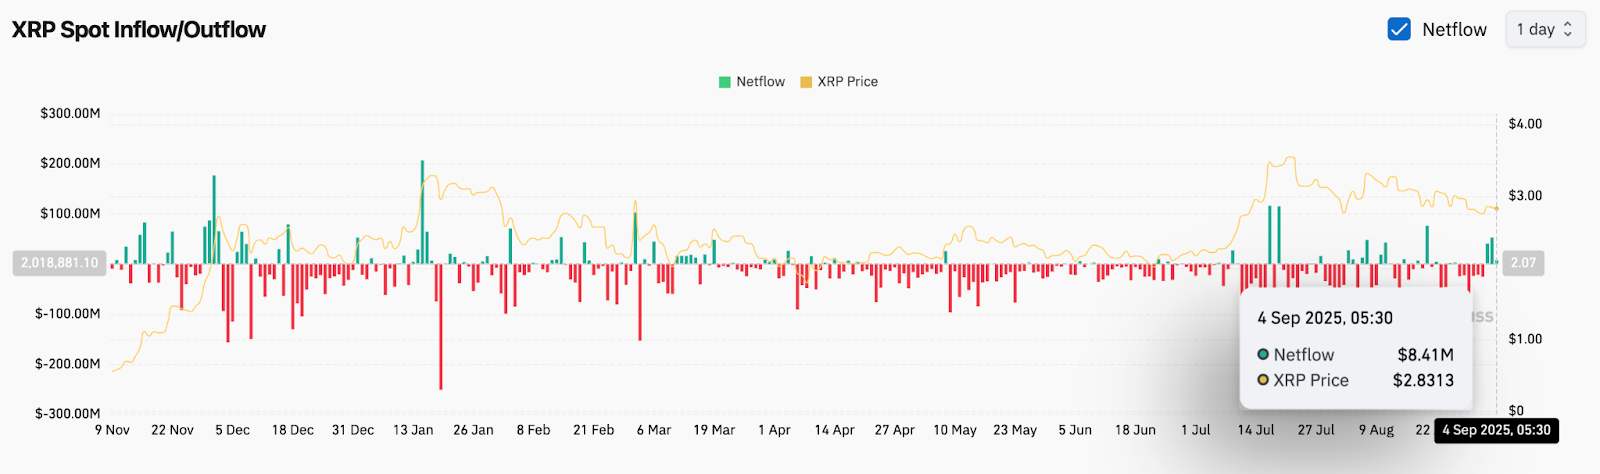
Task: Click the XRP Spot Inflow/Outflow title
Action: click(x=139, y=30)
